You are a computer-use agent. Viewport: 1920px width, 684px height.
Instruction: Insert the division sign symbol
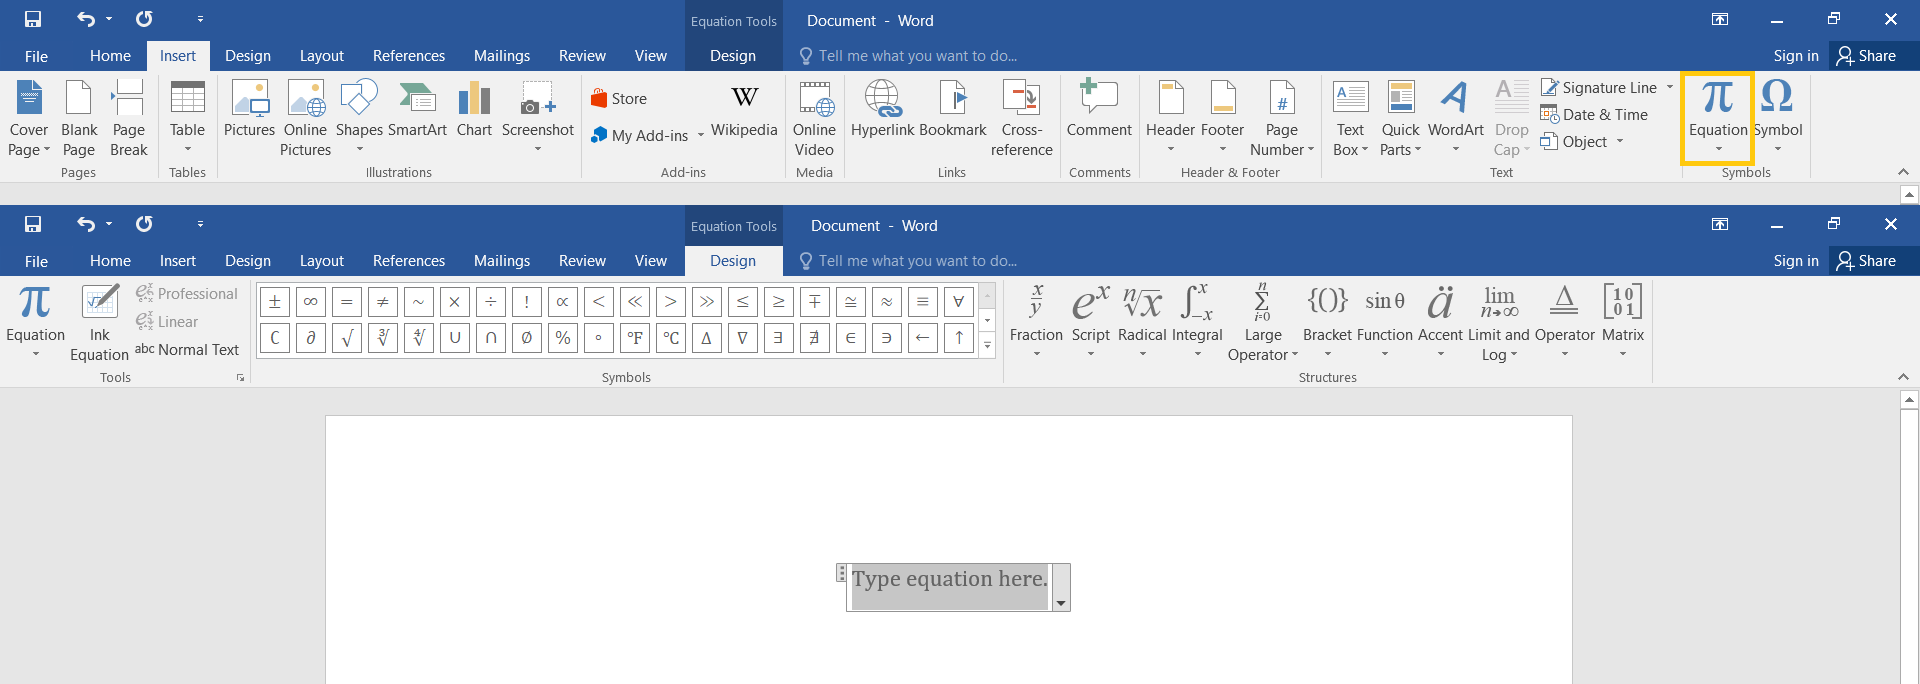[x=491, y=301]
